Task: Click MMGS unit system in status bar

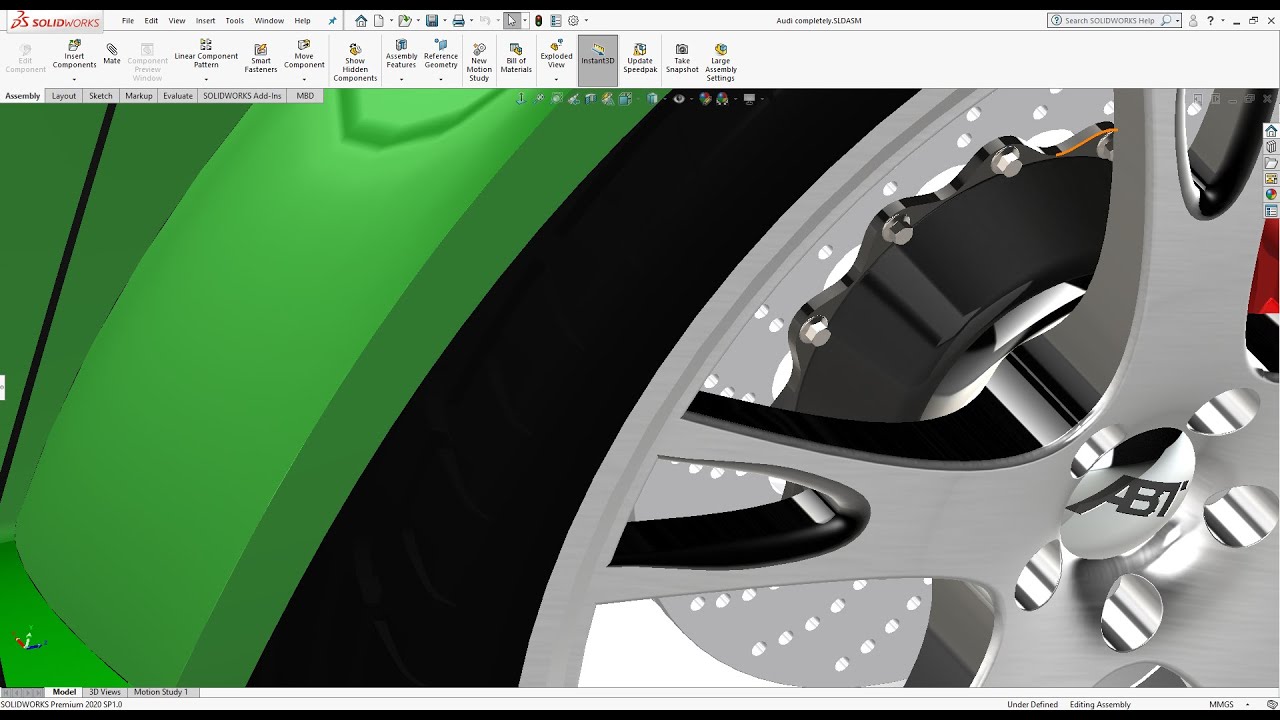Action: (1221, 704)
